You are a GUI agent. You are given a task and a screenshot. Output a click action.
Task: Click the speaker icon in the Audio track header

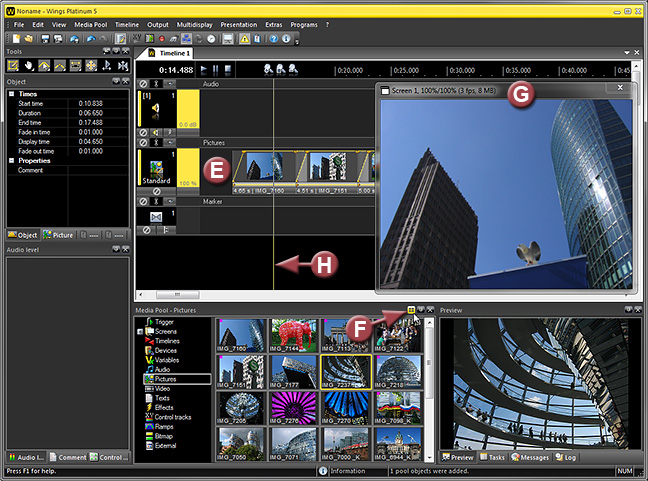click(x=155, y=109)
